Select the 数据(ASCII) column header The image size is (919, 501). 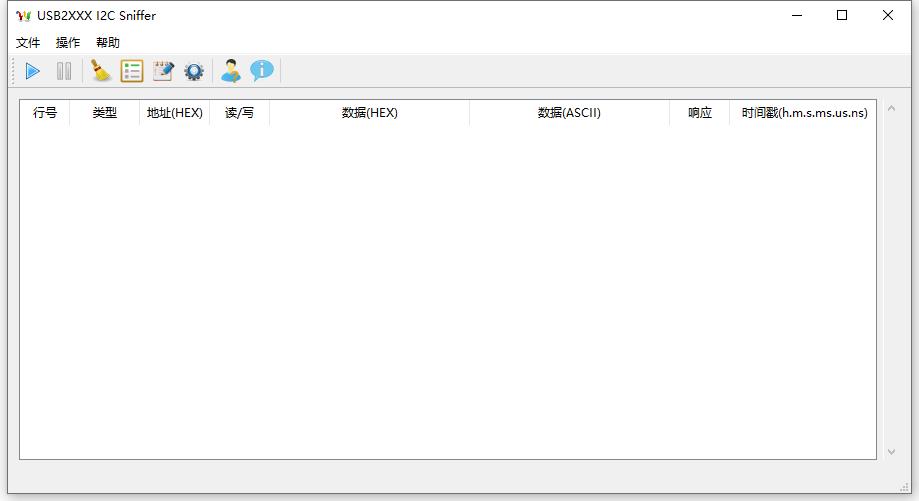(569, 113)
